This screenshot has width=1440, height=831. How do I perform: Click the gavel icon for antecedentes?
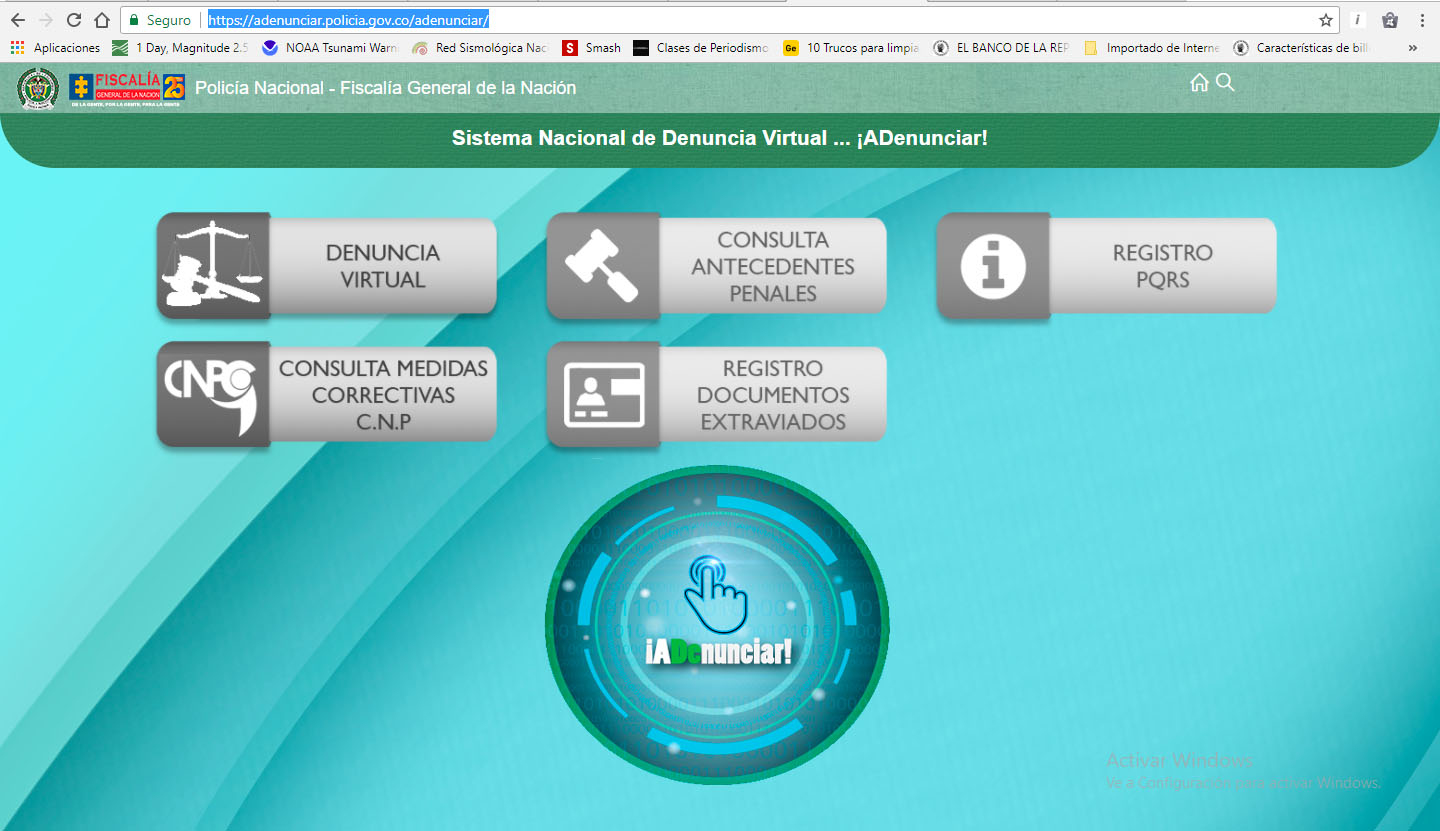[602, 265]
